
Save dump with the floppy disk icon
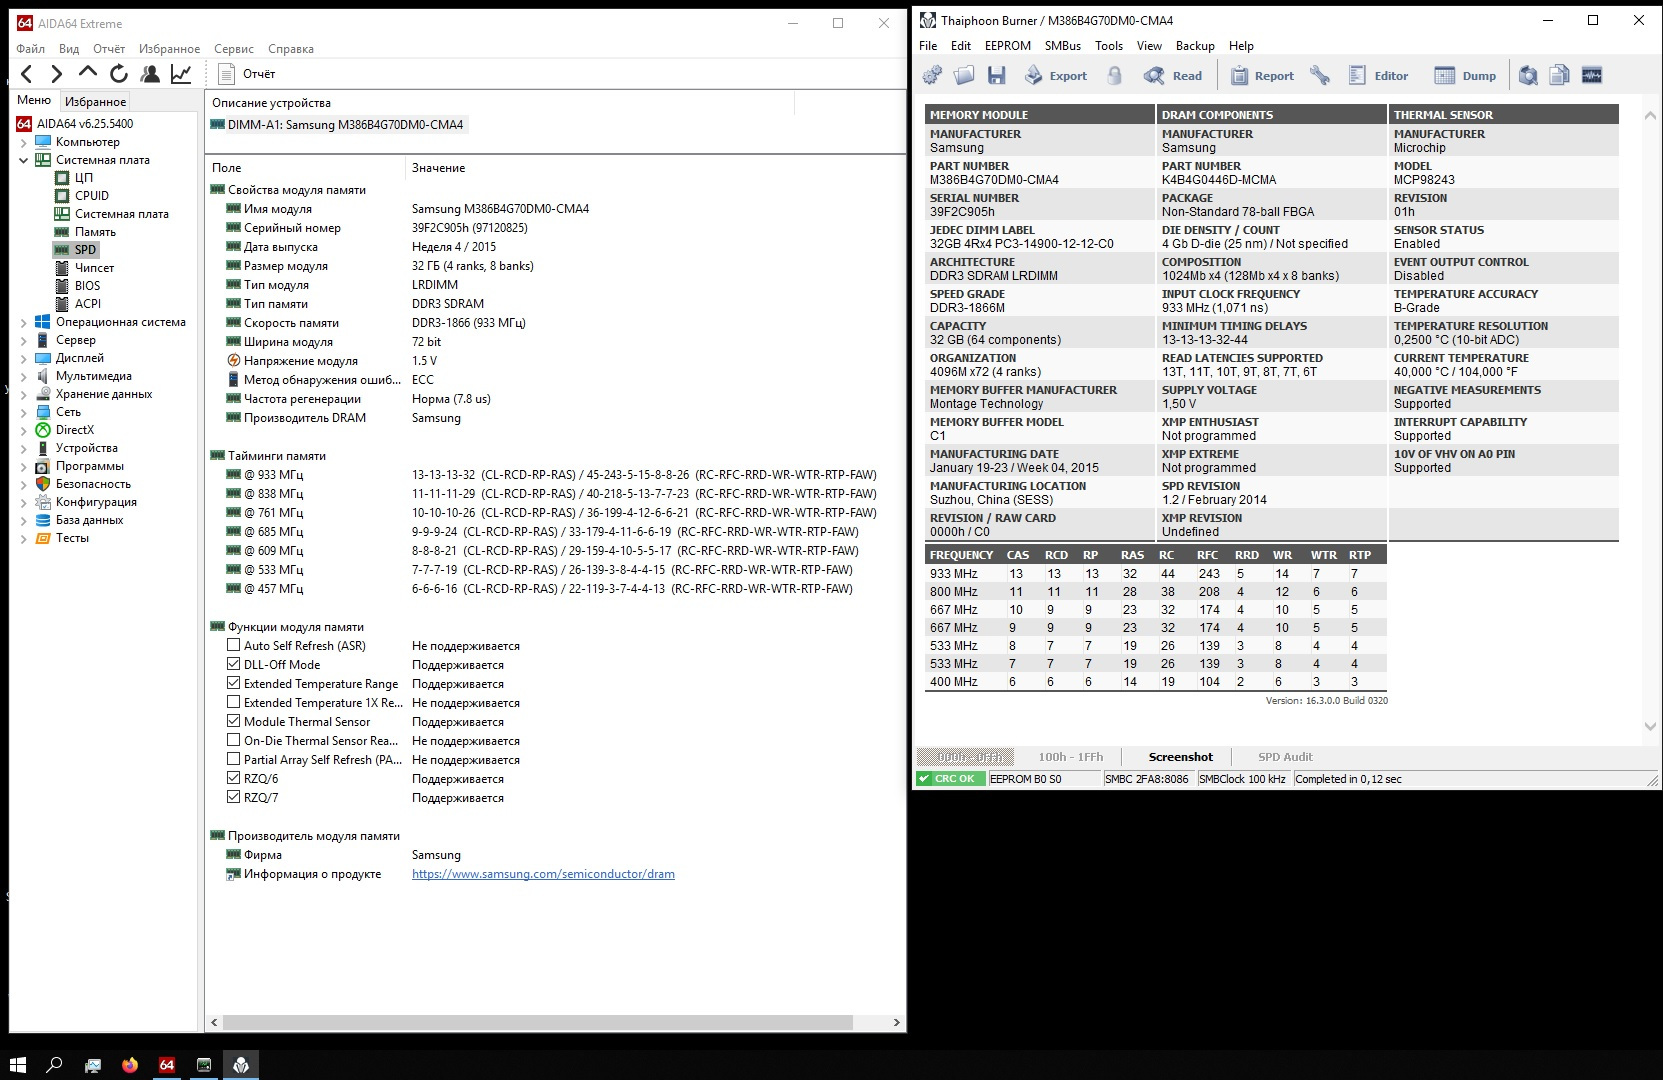[996, 76]
